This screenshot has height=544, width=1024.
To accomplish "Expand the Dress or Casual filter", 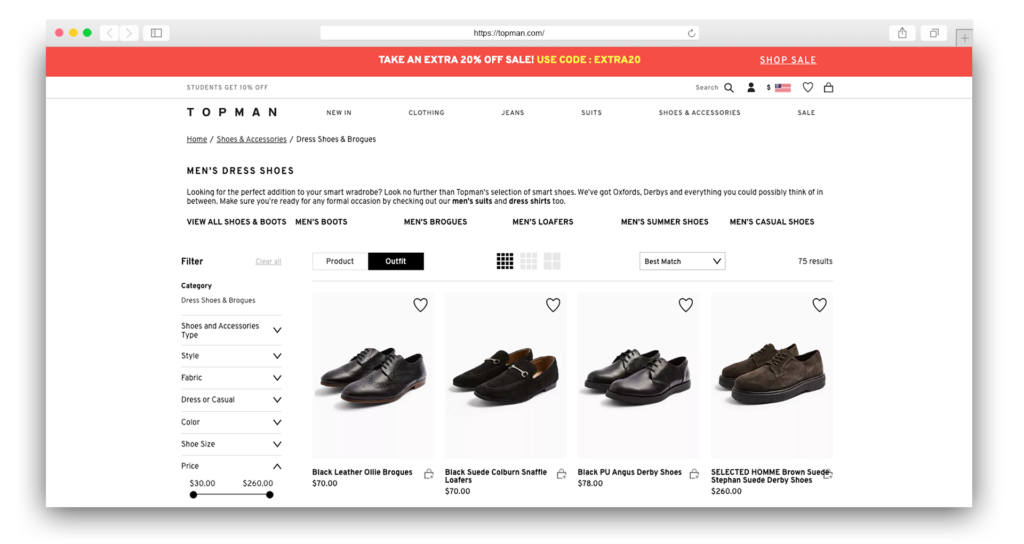I will click(x=231, y=400).
